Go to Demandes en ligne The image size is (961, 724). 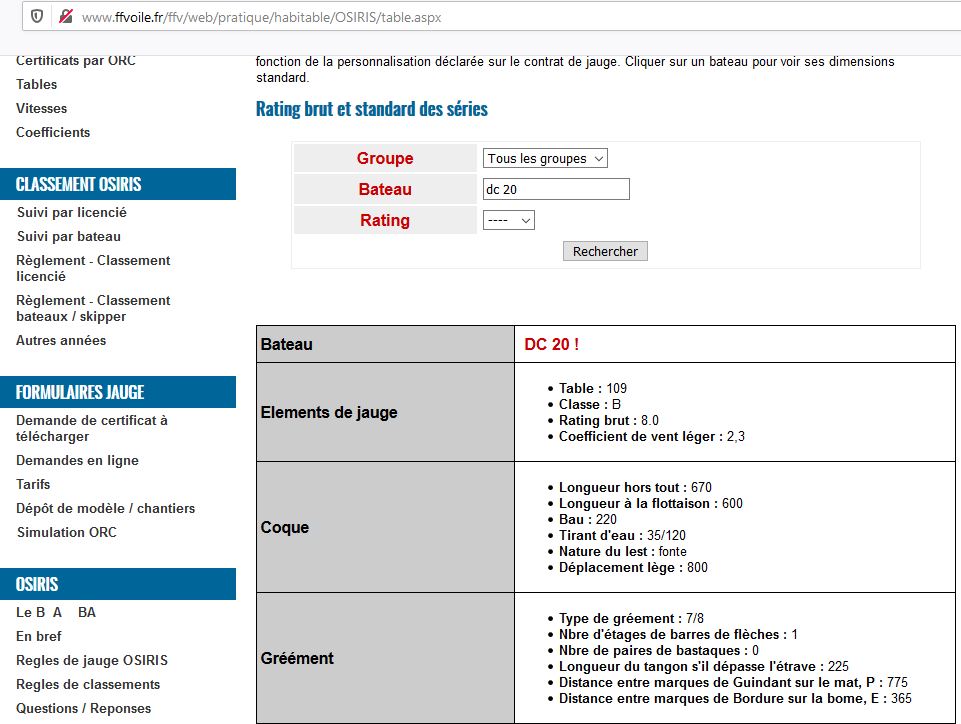pos(77,461)
